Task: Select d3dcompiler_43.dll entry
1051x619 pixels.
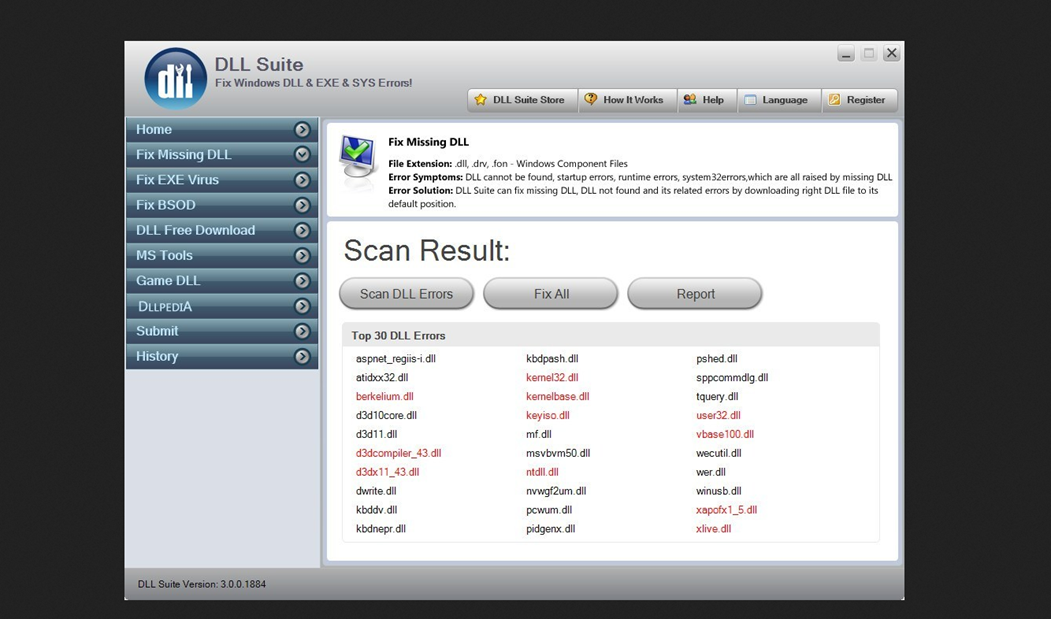Action: [x=399, y=453]
